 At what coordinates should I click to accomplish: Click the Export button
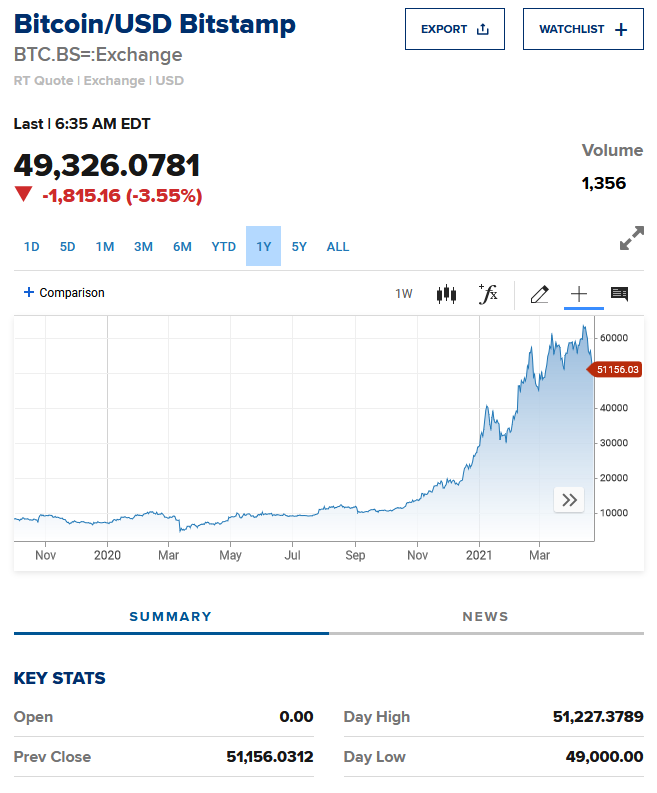[455, 29]
